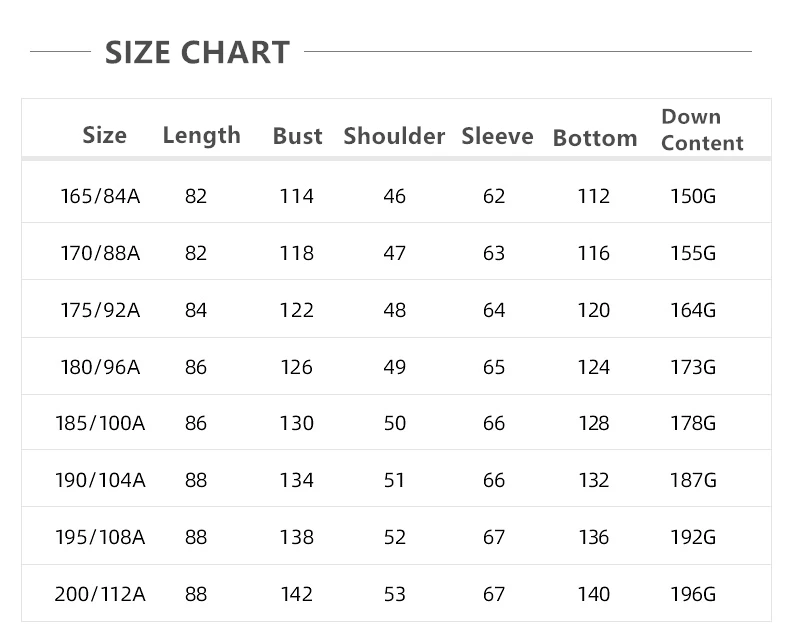Select the 170/88A size row label
The height and width of the screenshot is (635, 790).
(100, 253)
